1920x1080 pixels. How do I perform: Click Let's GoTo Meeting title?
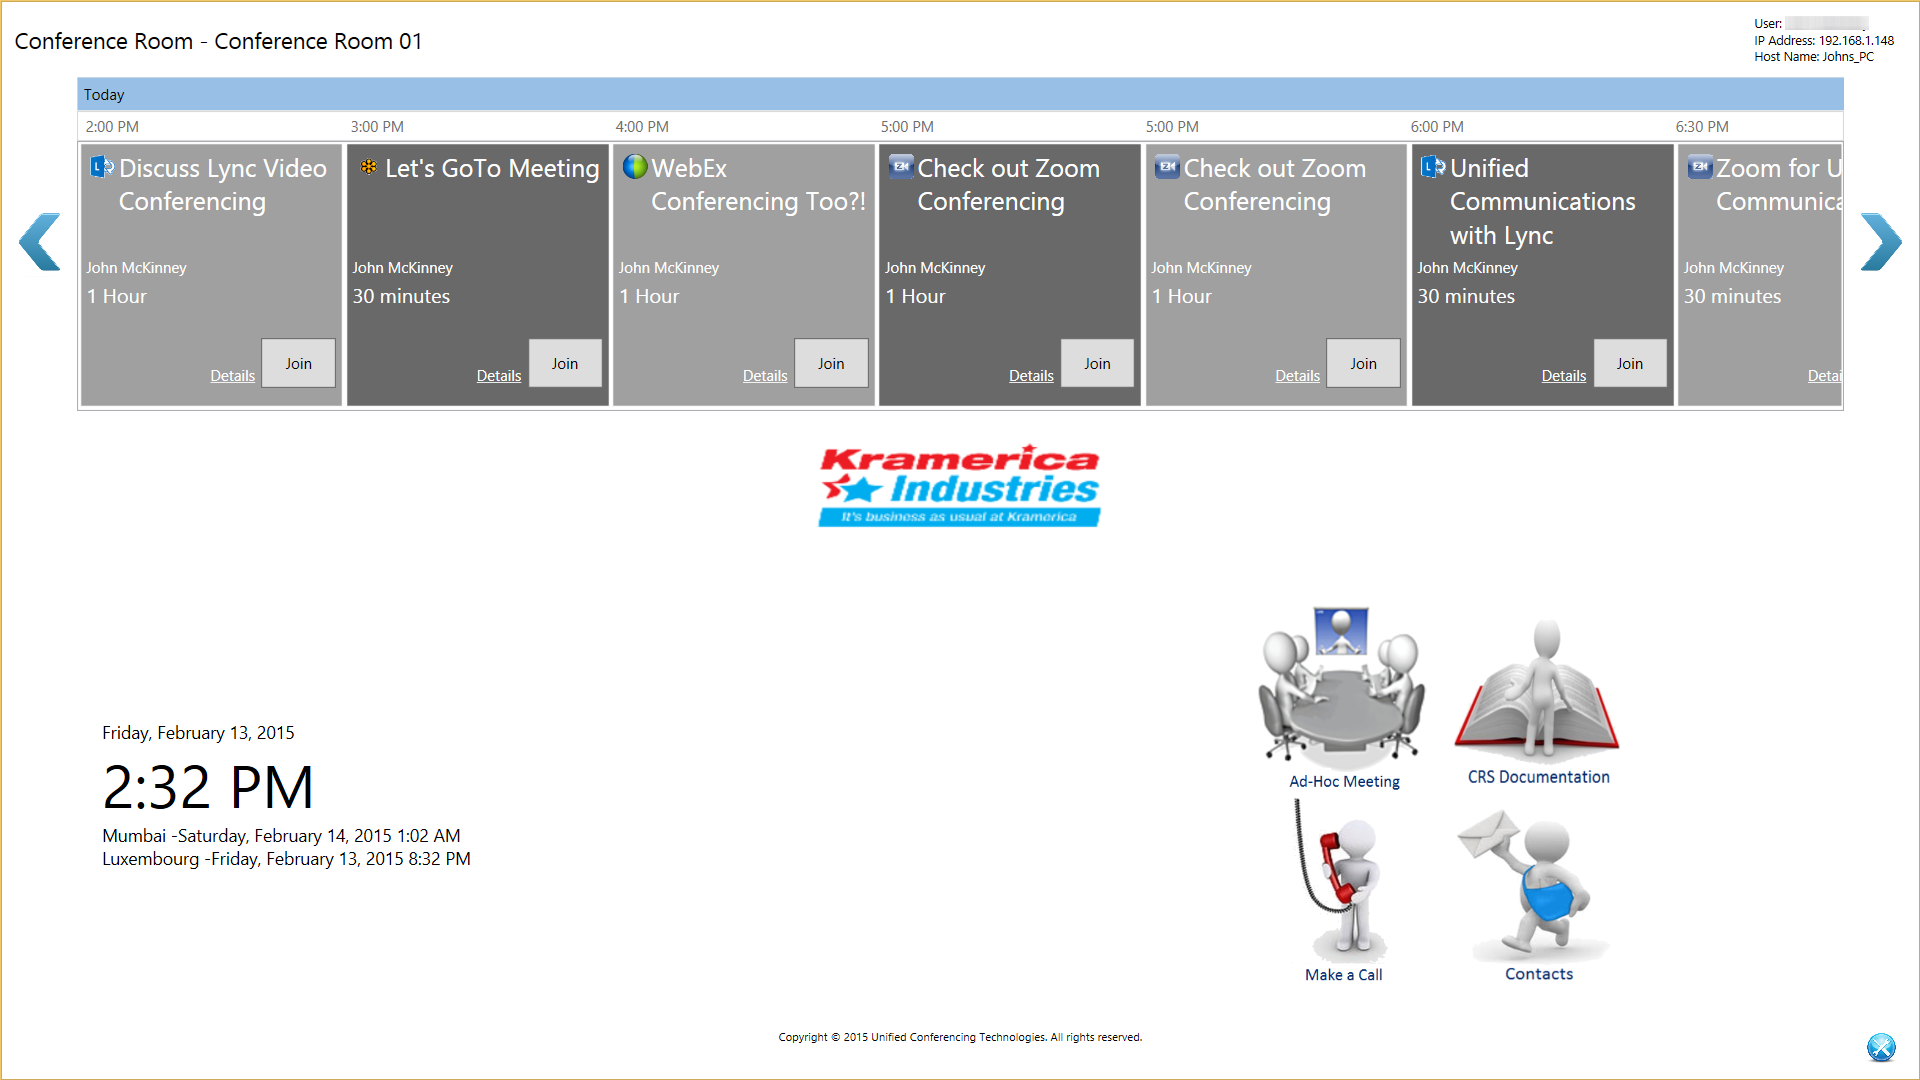[492, 168]
